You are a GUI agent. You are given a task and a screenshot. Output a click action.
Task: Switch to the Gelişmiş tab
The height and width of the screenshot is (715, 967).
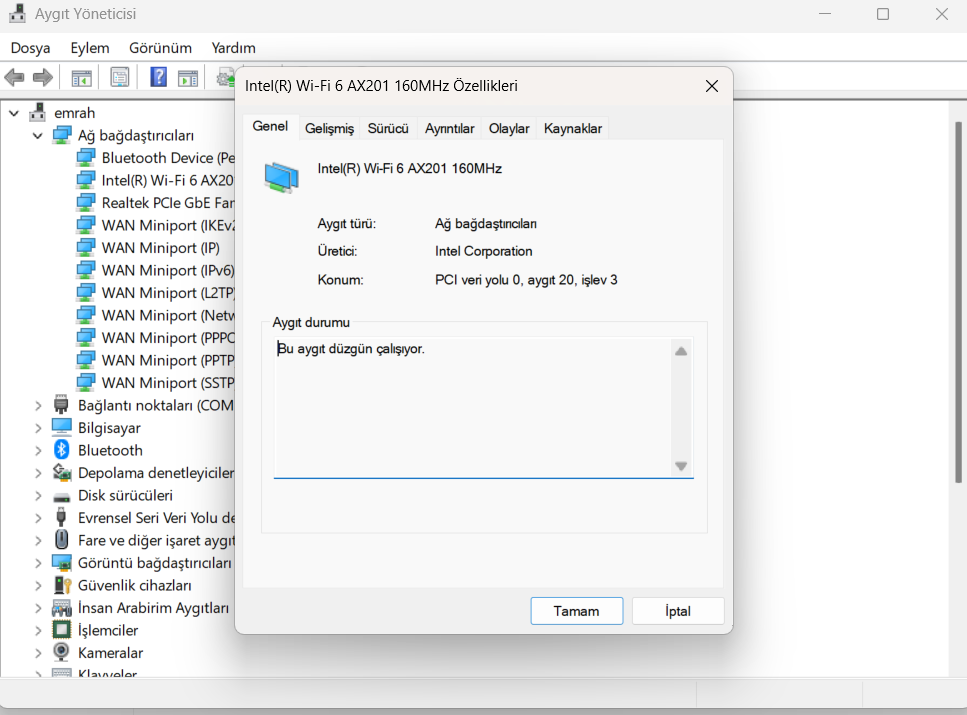pos(329,128)
